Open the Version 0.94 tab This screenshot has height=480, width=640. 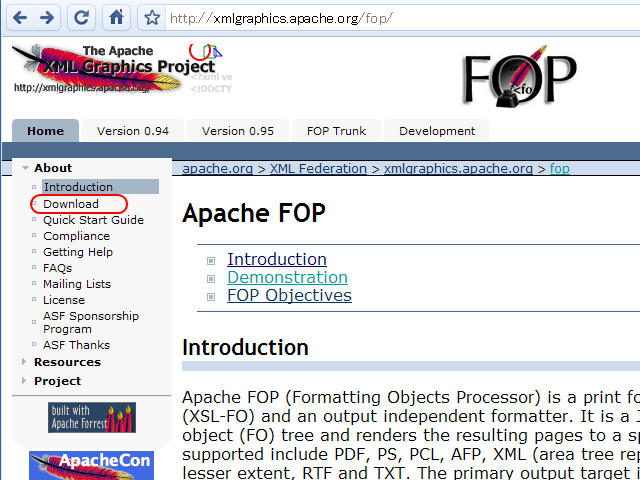(x=133, y=131)
